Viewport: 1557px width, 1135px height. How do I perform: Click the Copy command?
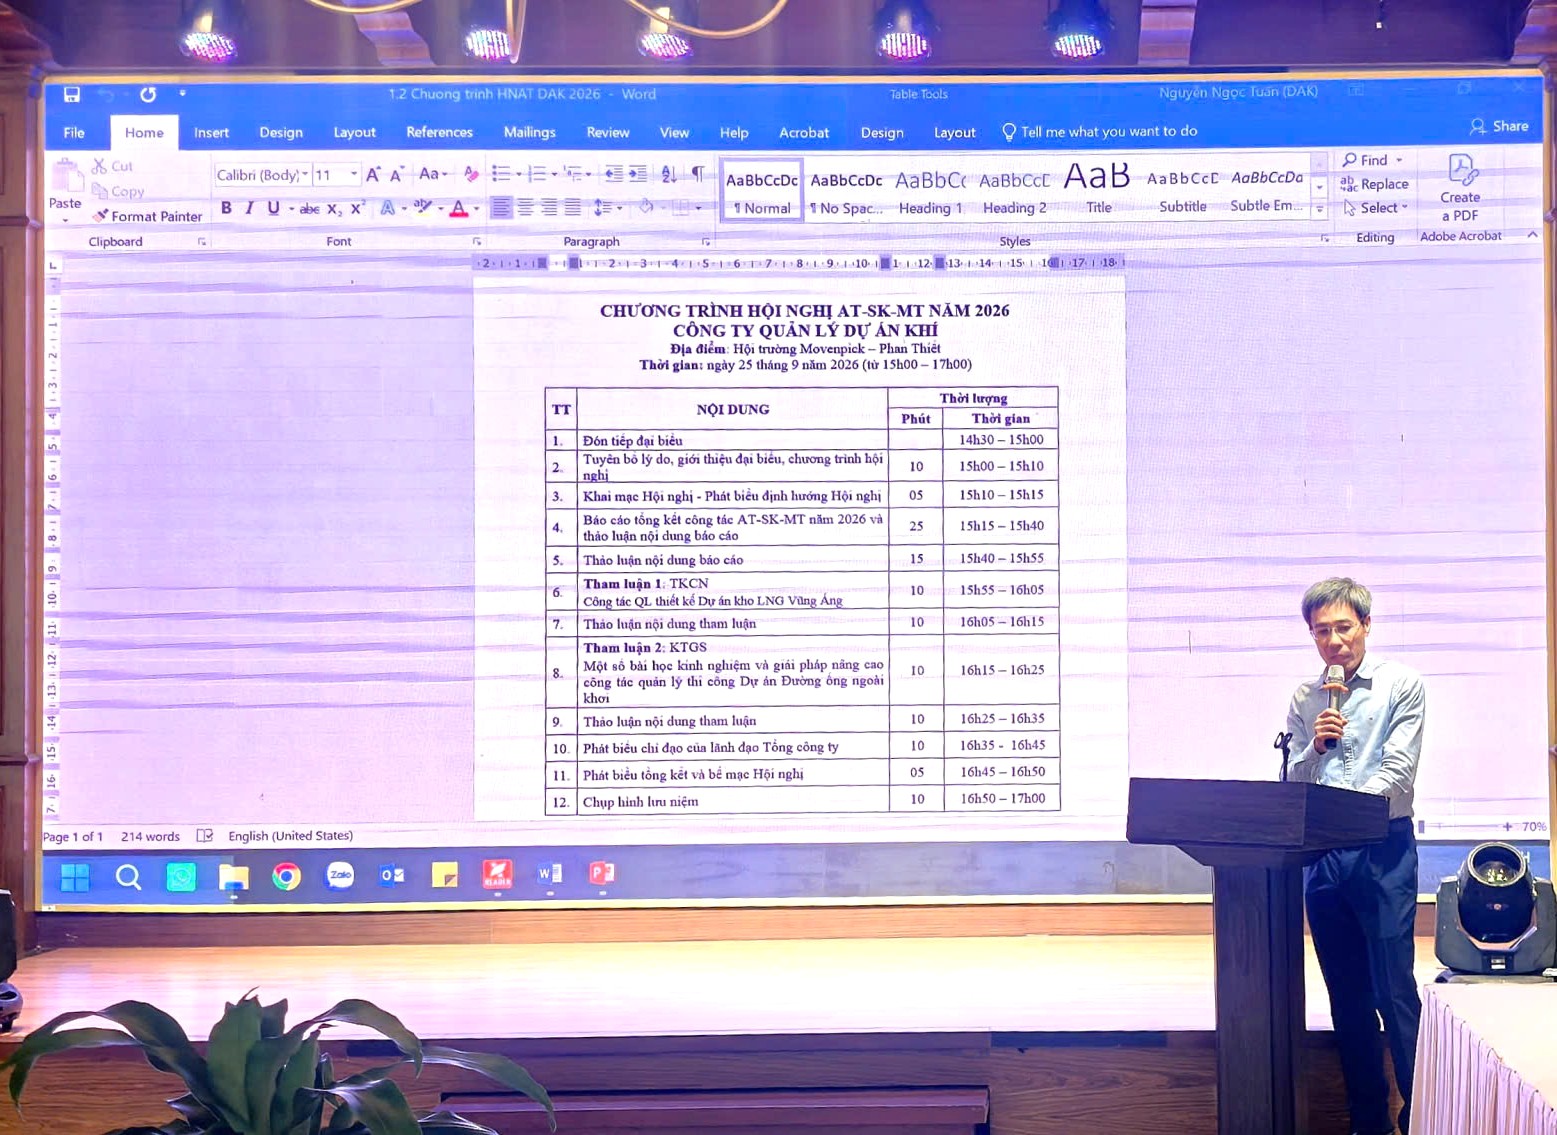click(118, 191)
